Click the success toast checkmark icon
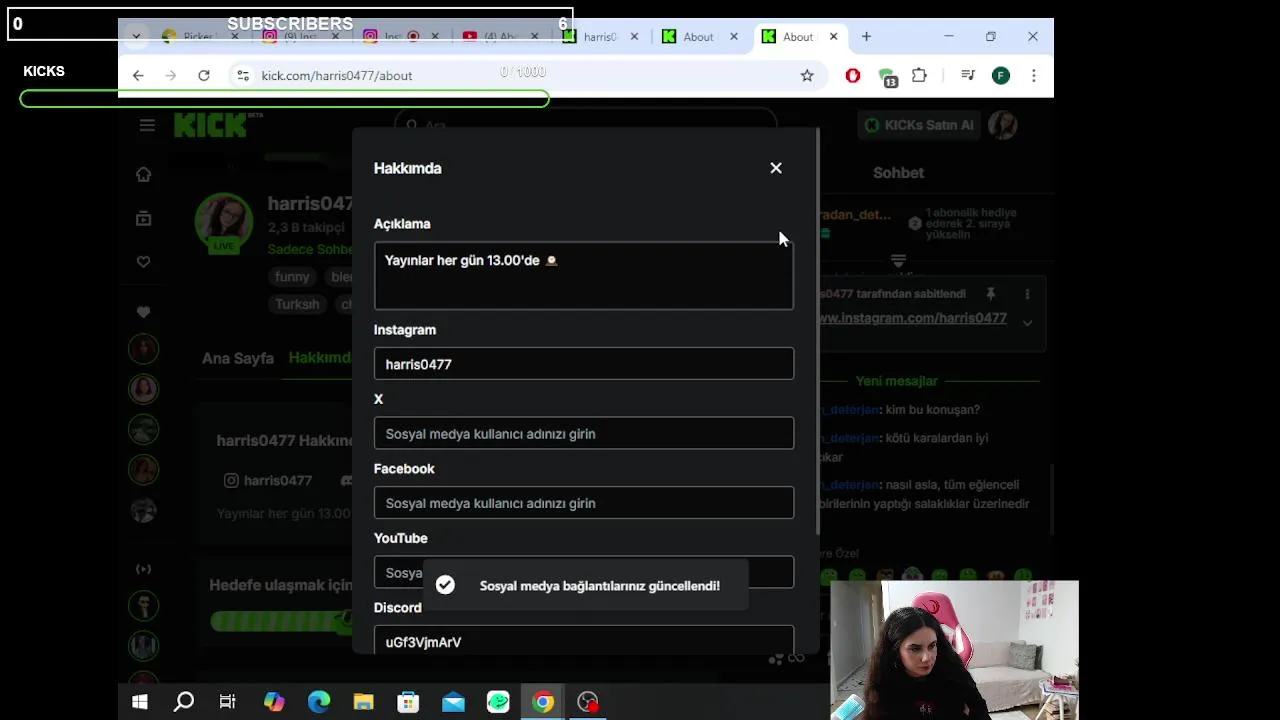1280x720 pixels. pyautogui.click(x=445, y=585)
